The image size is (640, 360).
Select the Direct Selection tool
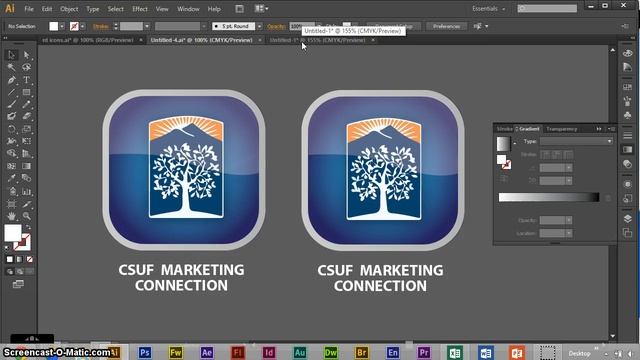pyautogui.click(x=27, y=55)
